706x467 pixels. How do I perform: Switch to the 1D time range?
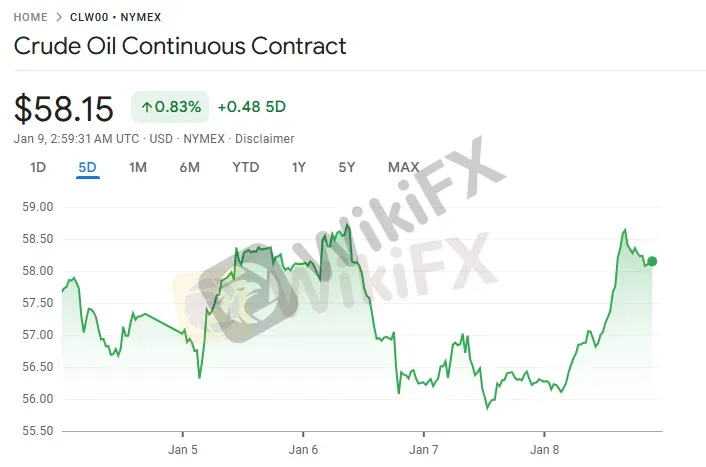[x=38, y=167]
